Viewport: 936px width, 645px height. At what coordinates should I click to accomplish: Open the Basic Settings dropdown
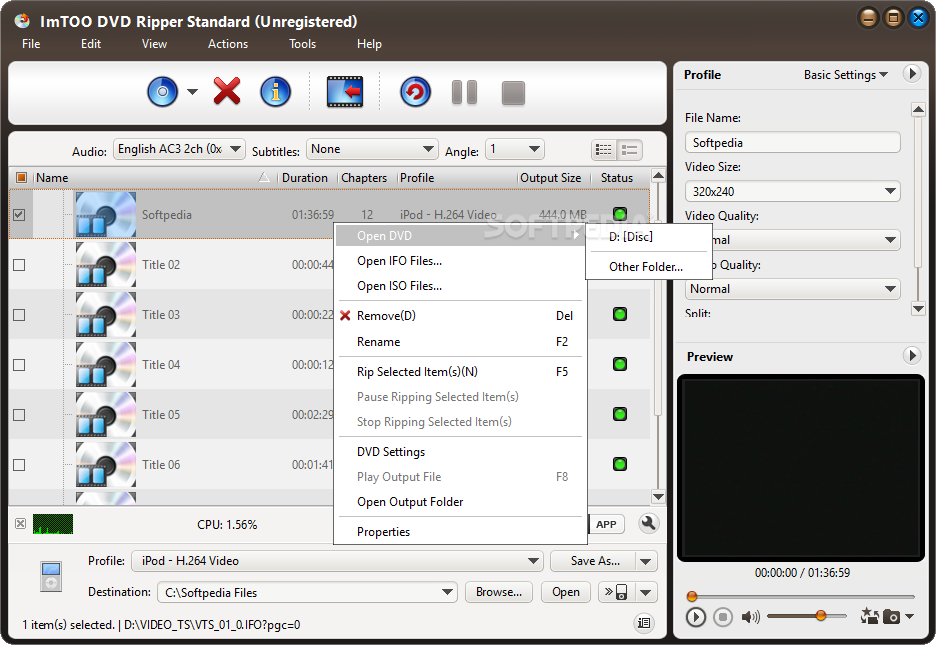pos(845,75)
